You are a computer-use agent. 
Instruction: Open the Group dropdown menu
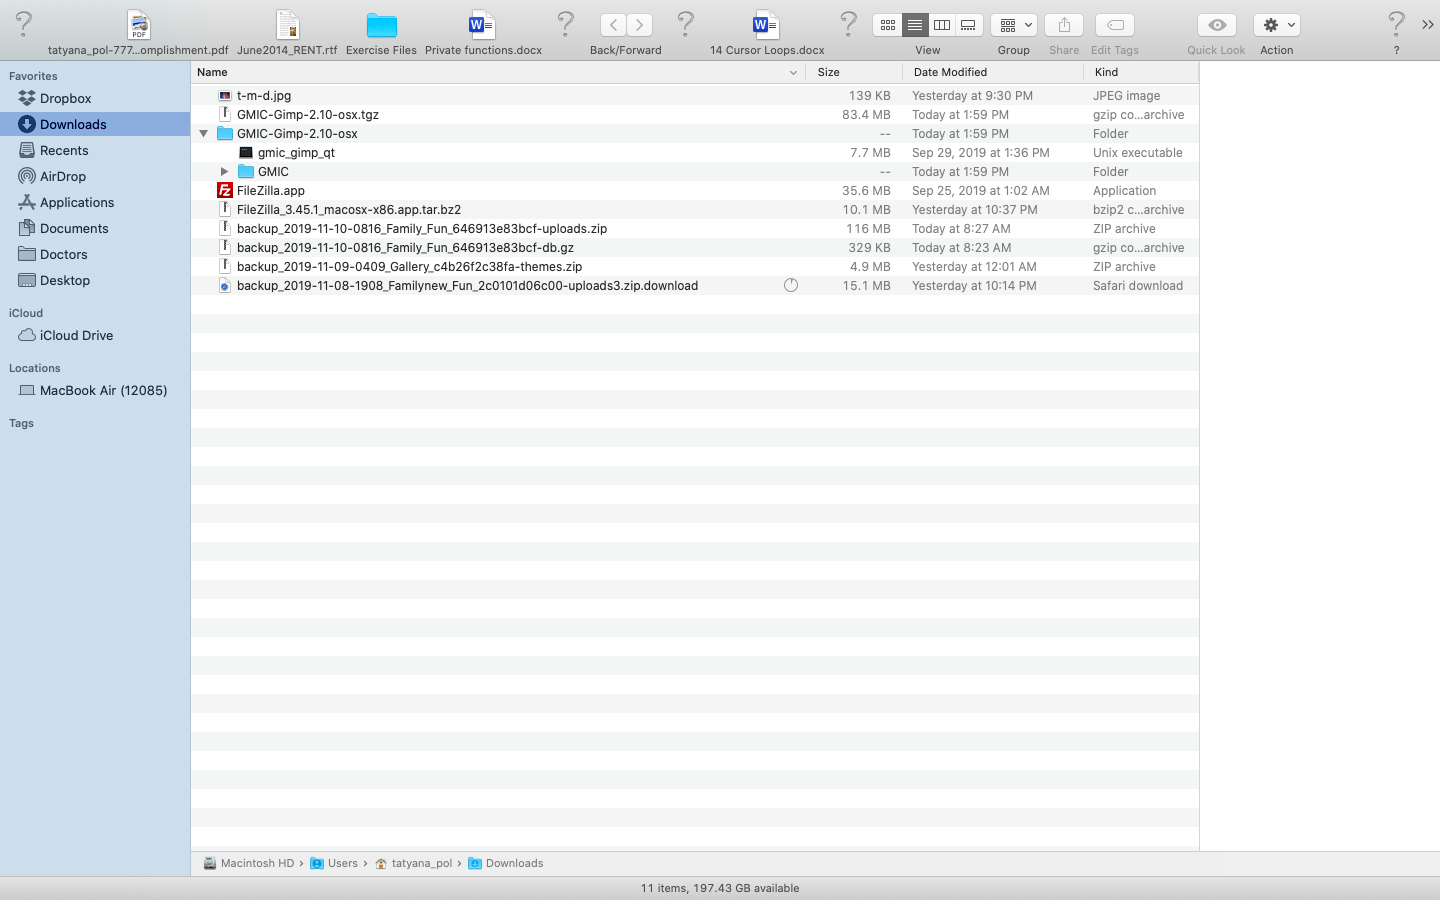click(x=1013, y=25)
